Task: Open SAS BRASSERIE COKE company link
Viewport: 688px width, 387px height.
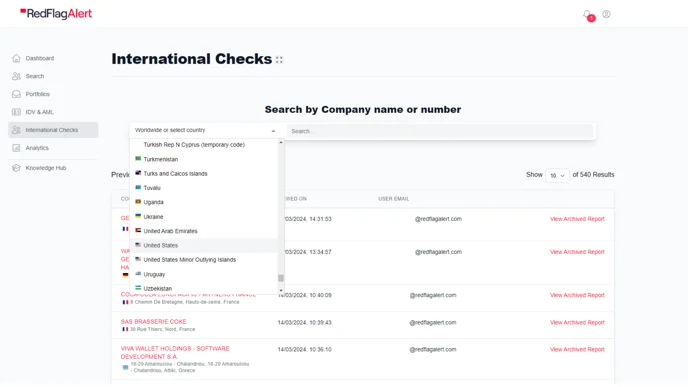Action: pos(154,322)
